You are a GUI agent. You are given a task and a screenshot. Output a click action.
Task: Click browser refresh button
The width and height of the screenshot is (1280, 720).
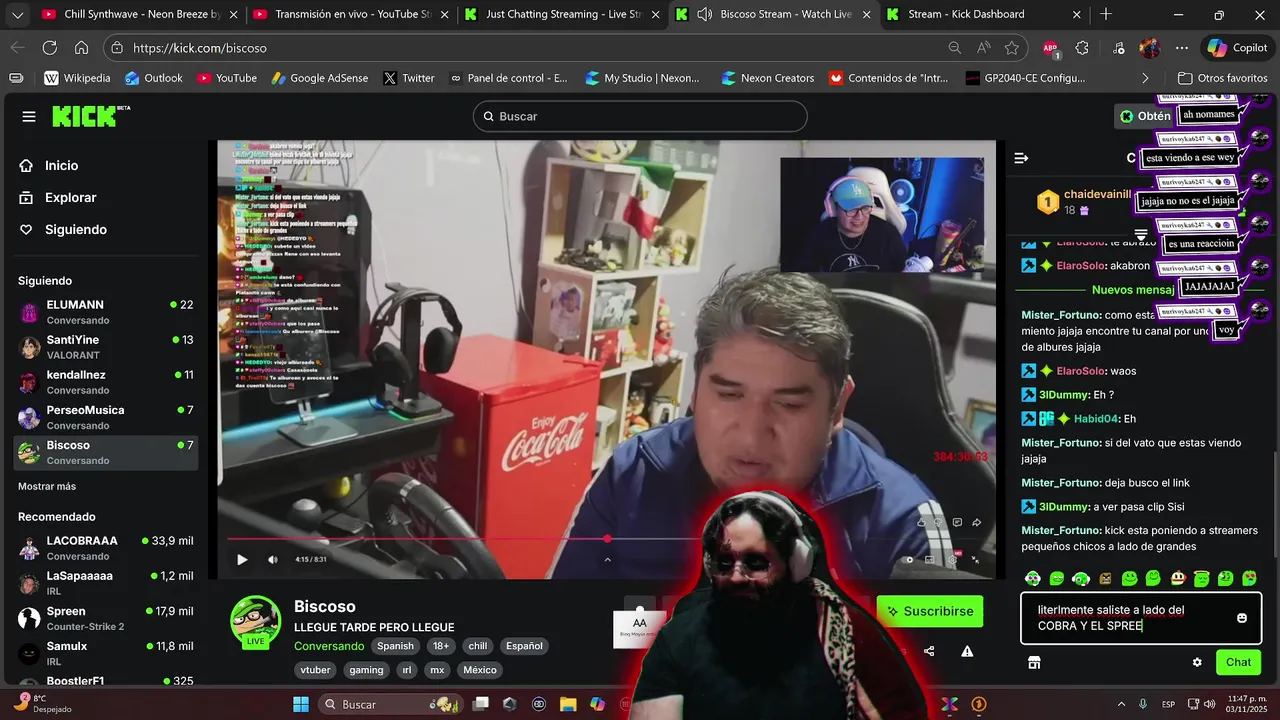point(49,47)
